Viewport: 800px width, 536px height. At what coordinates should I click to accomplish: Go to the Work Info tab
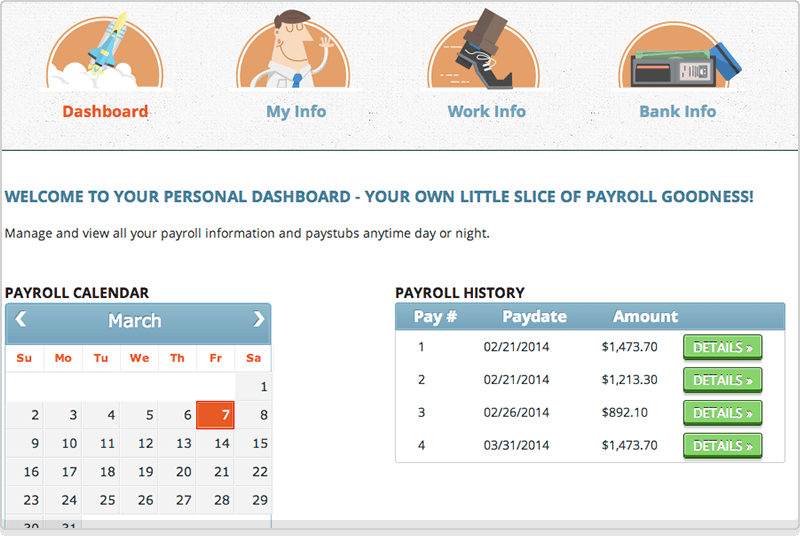(x=487, y=111)
